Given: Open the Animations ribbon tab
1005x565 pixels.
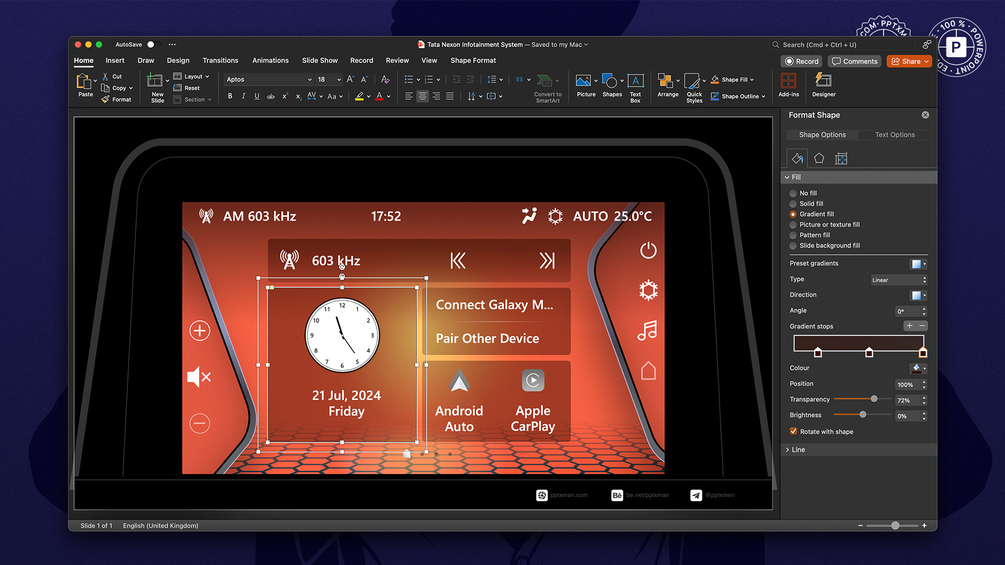Looking at the screenshot, I should coord(270,60).
